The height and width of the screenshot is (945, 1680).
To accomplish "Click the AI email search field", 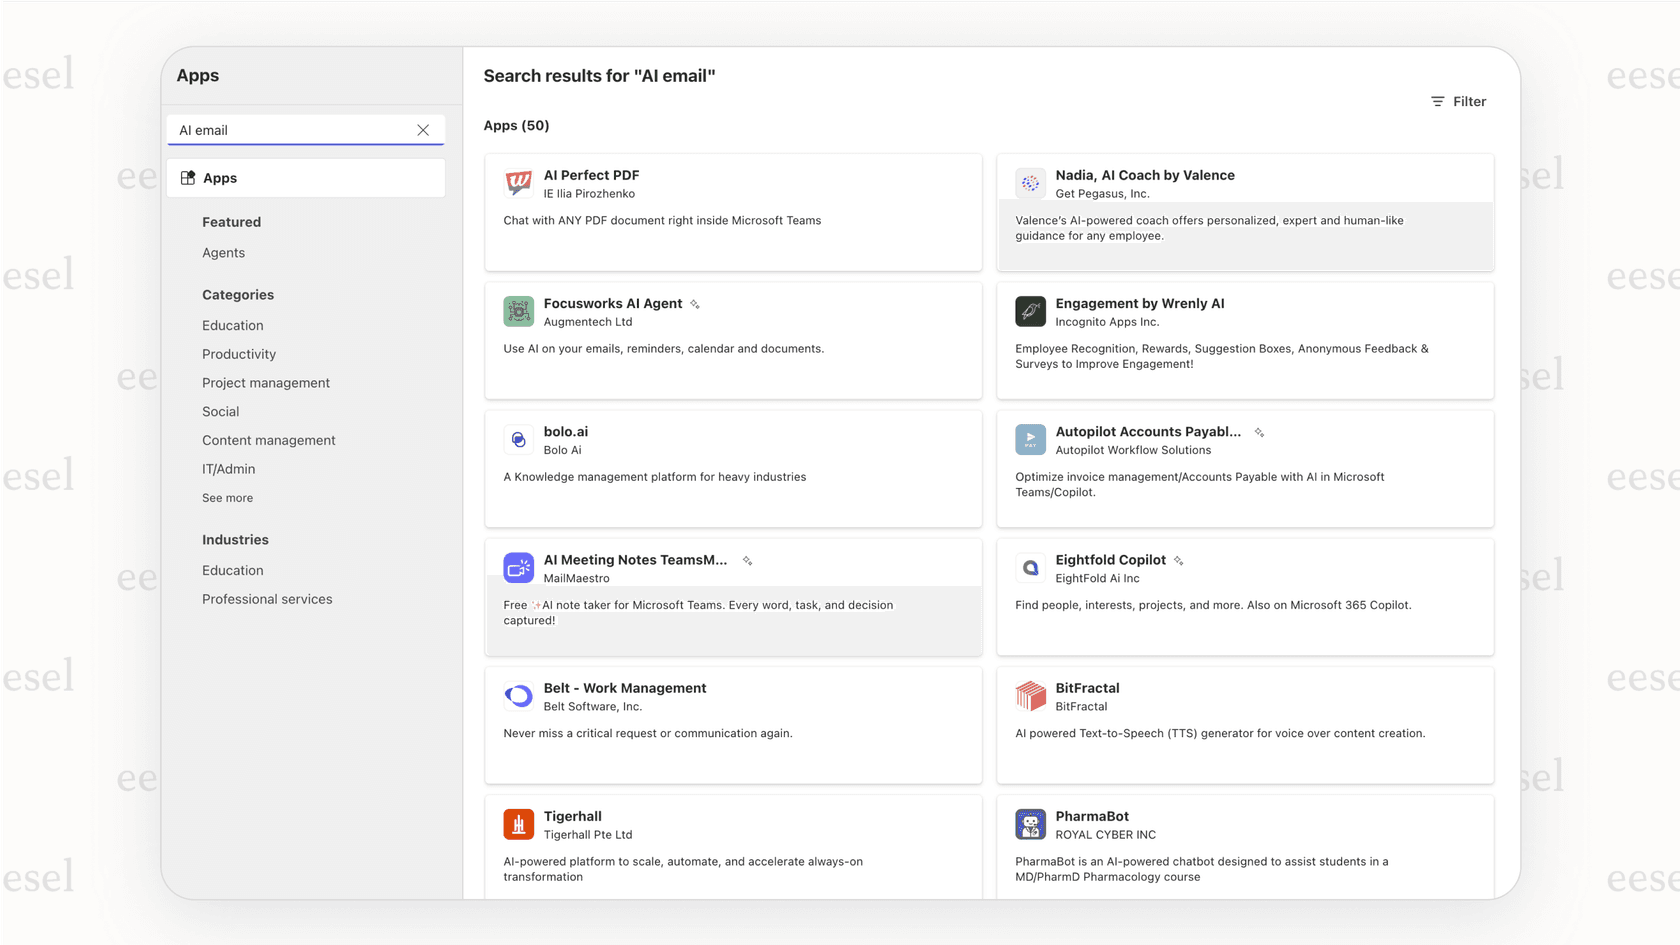I will 290,130.
